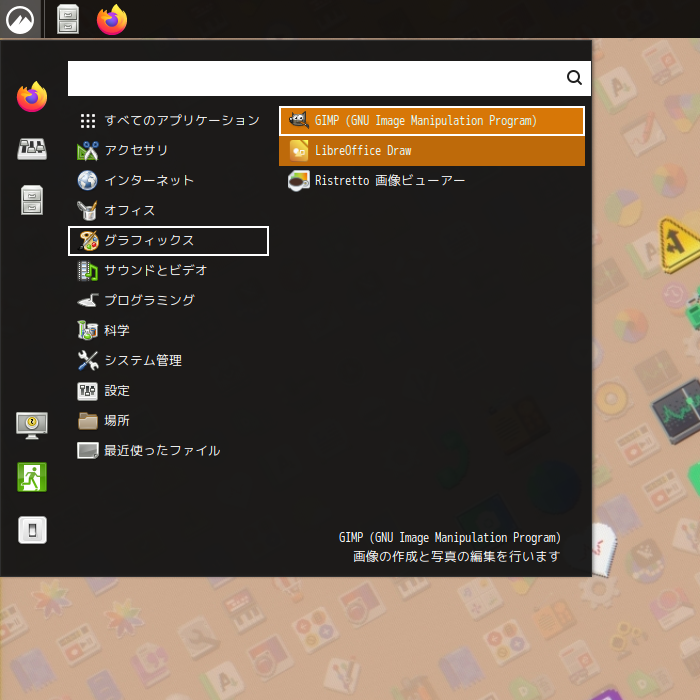Click the Ristretto coffee cup icon
700x700 pixels.
point(299,180)
